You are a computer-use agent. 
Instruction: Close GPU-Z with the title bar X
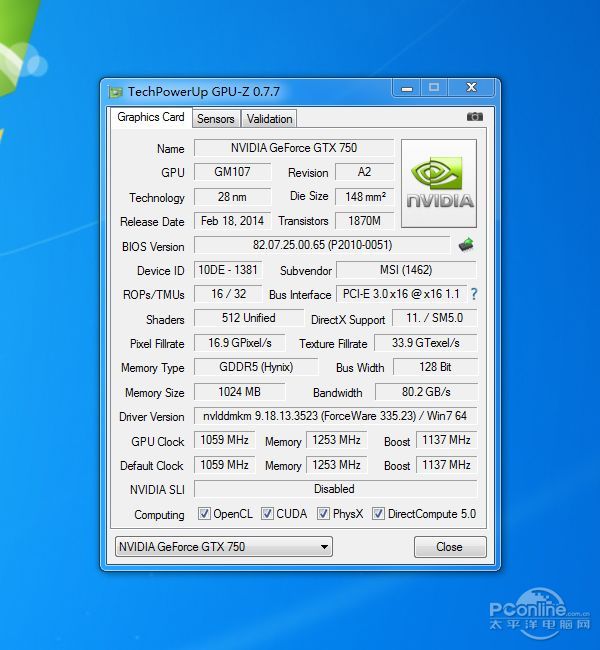coord(471,87)
